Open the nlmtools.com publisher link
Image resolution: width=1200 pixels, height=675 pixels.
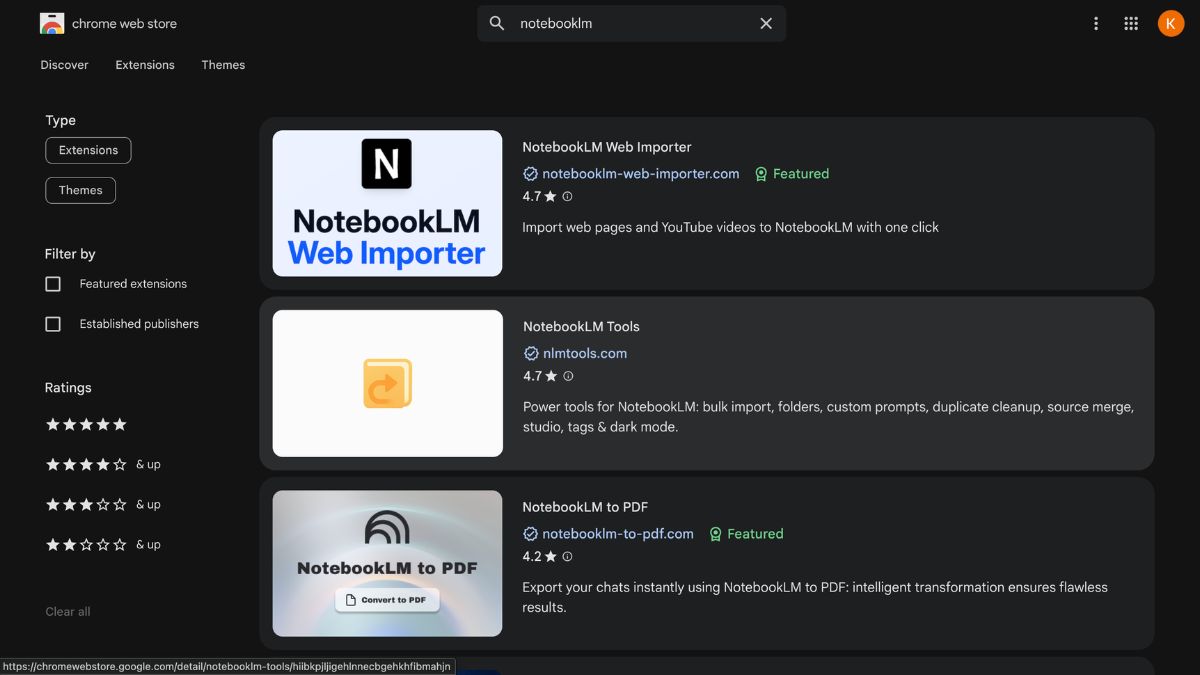click(x=585, y=354)
